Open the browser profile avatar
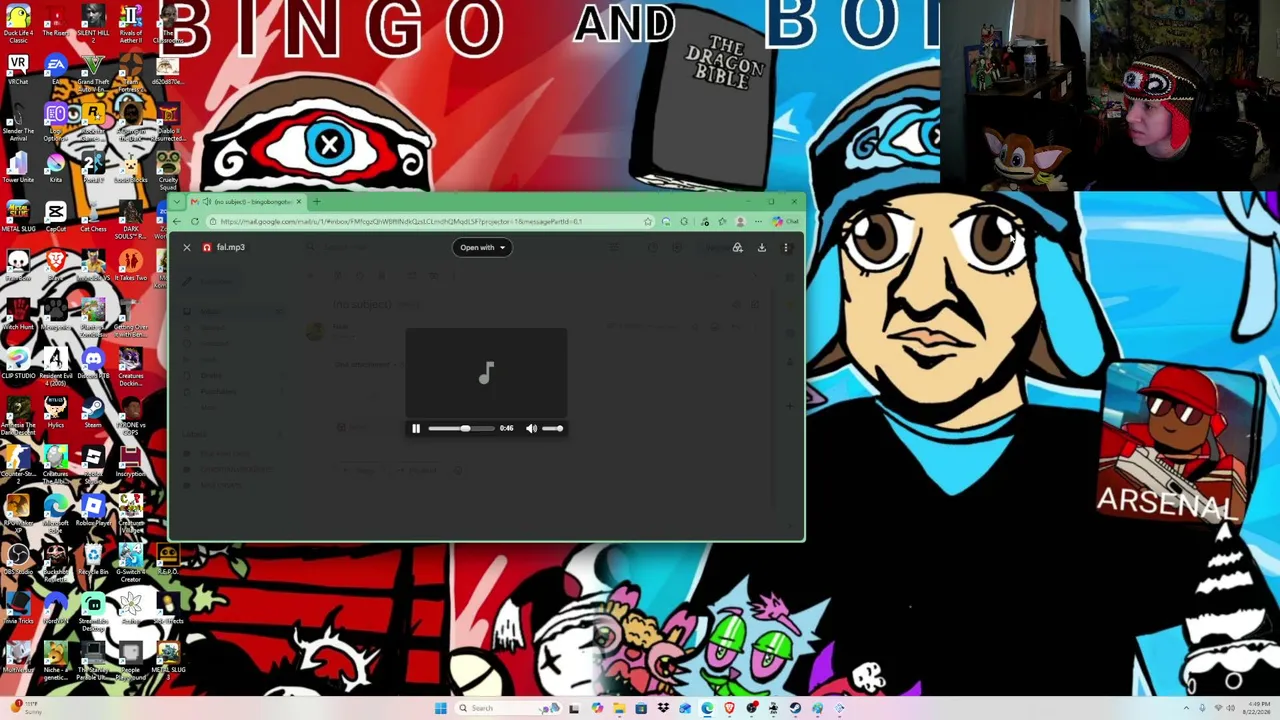Viewport: 1280px width, 720px height. tap(740, 221)
